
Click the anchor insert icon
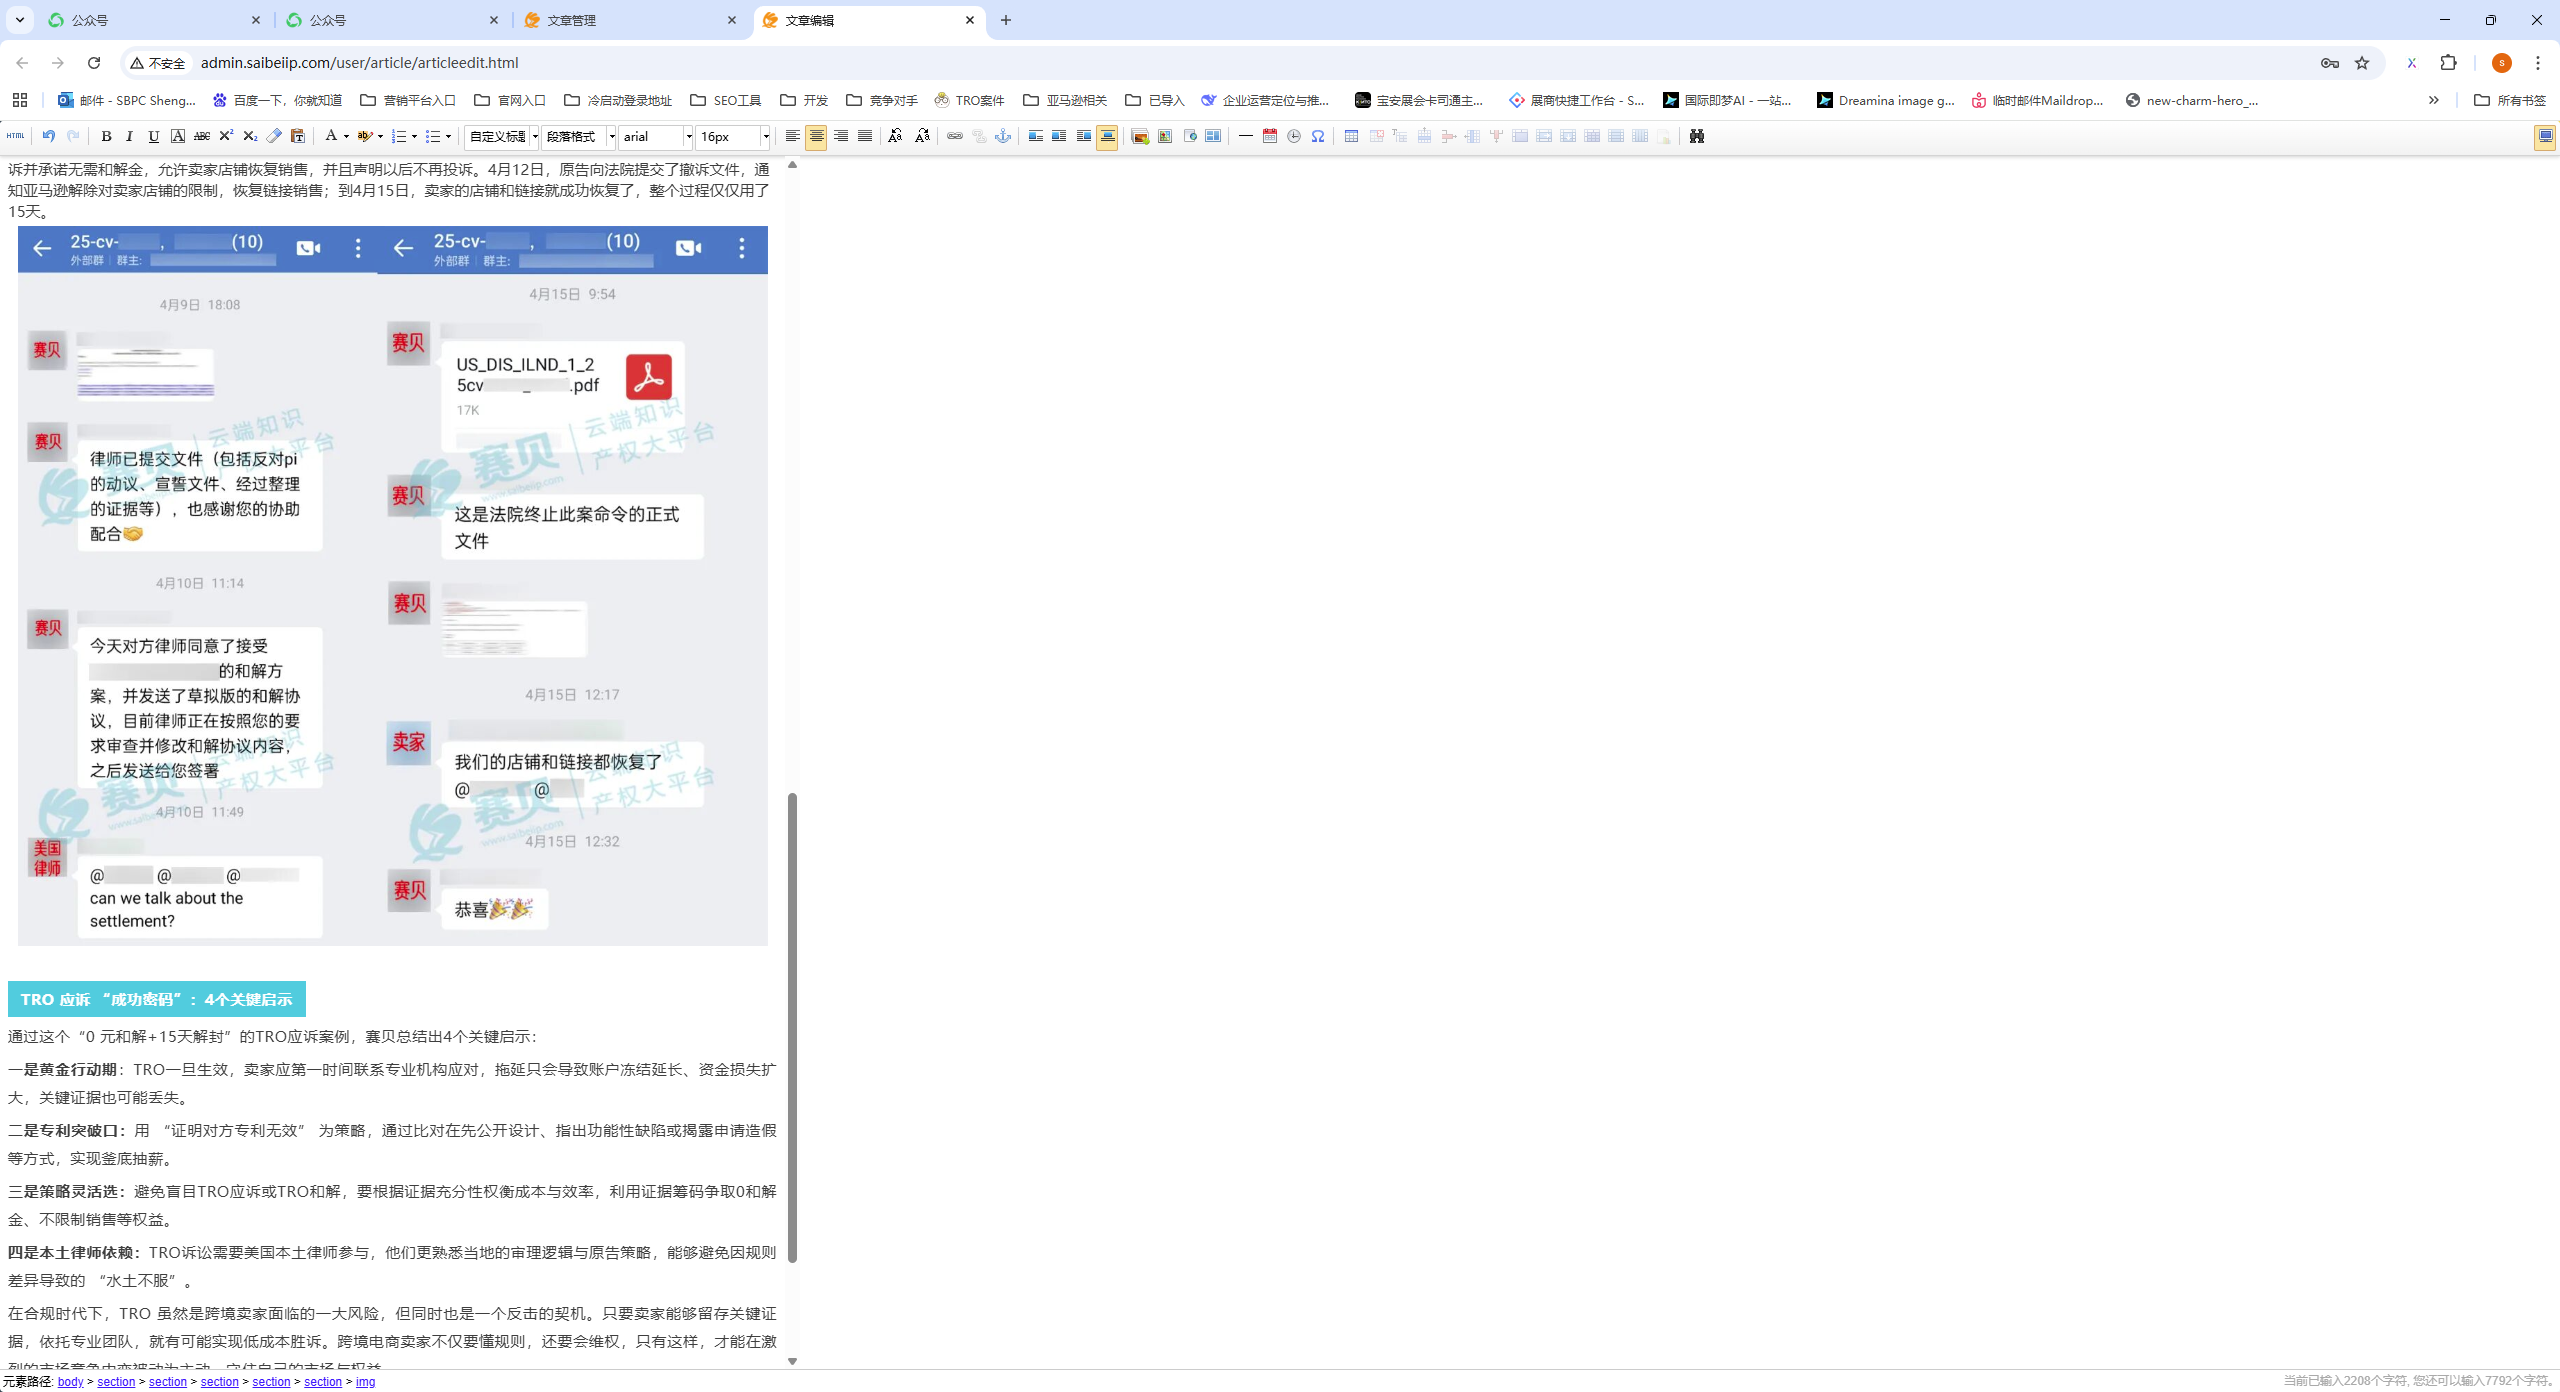pyautogui.click(x=1003, y=136)
